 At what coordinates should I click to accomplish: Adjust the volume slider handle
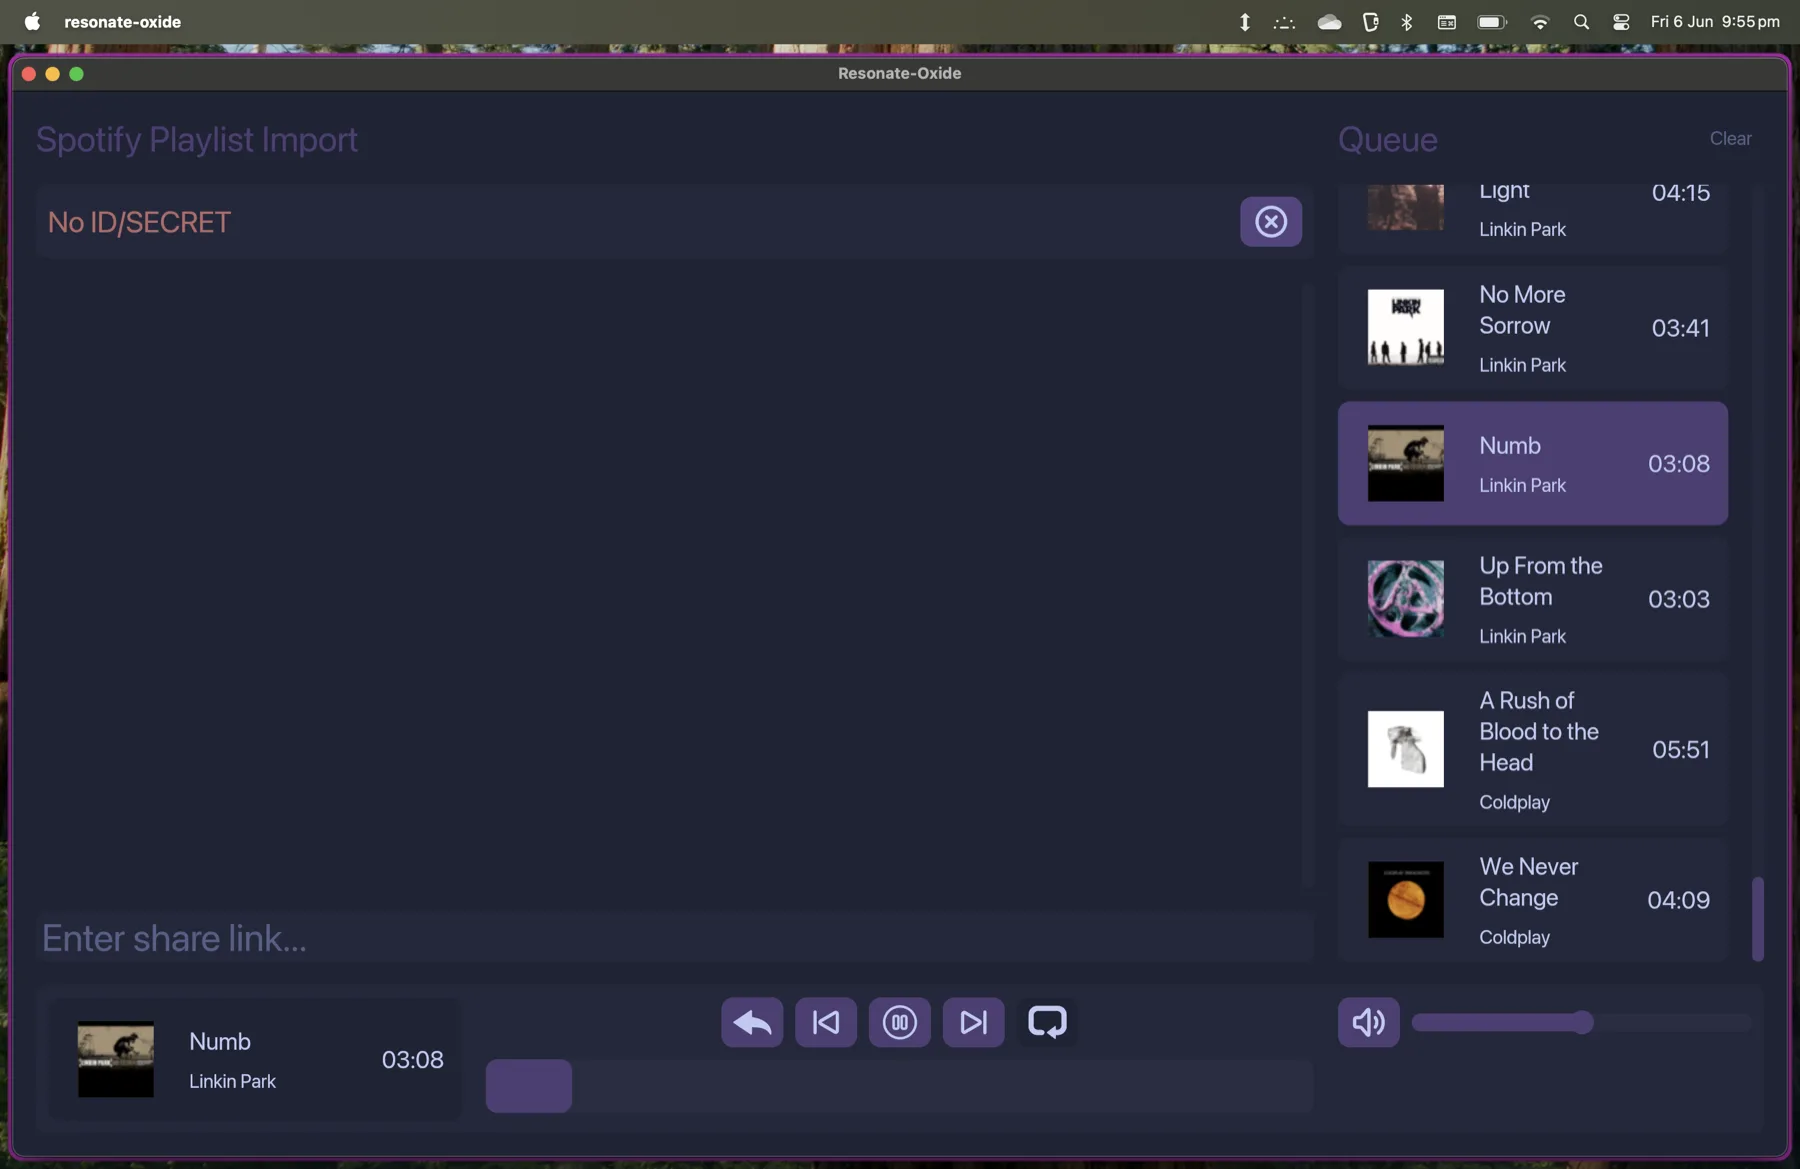click(1582, 1022)
